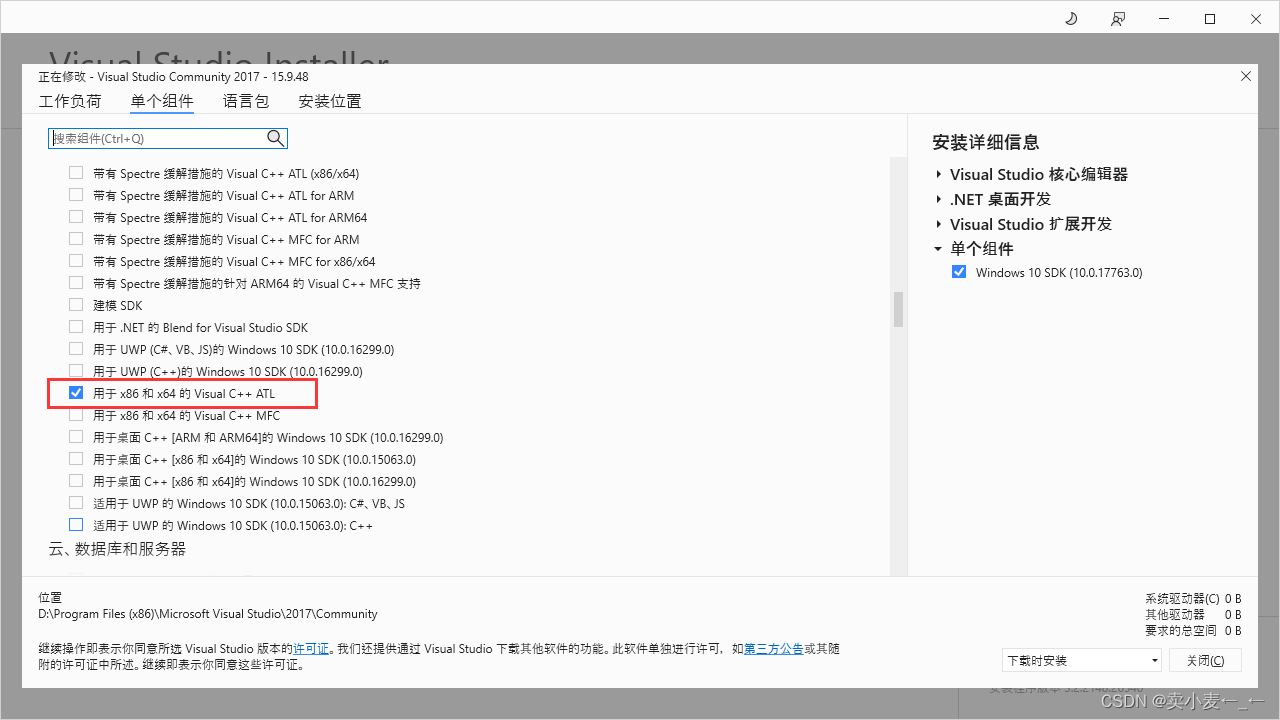Check Spectre Visual C++ MFC for x86/x64

coord(76,261)
